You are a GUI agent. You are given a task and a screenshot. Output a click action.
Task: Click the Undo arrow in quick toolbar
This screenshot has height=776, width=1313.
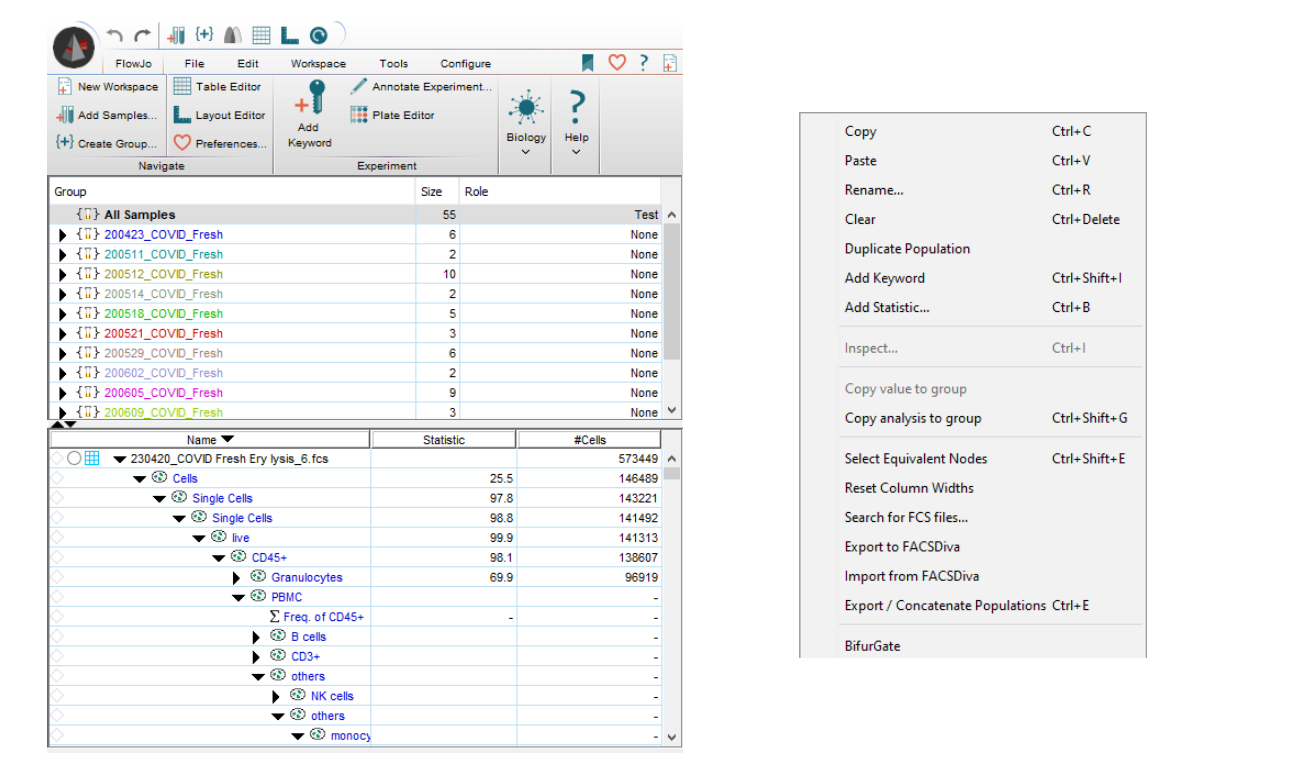point(115,36)
